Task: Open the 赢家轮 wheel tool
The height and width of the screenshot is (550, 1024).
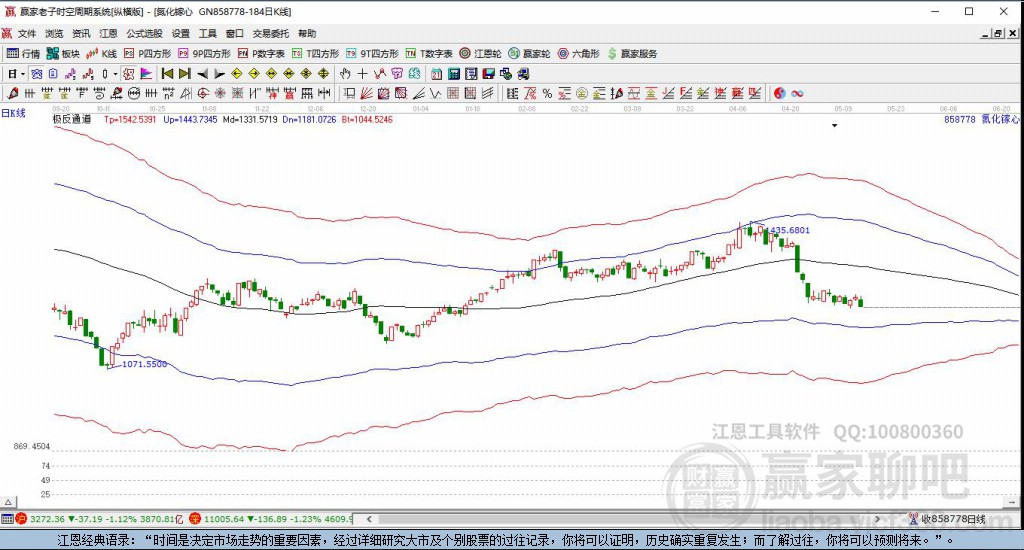Action: (x=530, y=54)
